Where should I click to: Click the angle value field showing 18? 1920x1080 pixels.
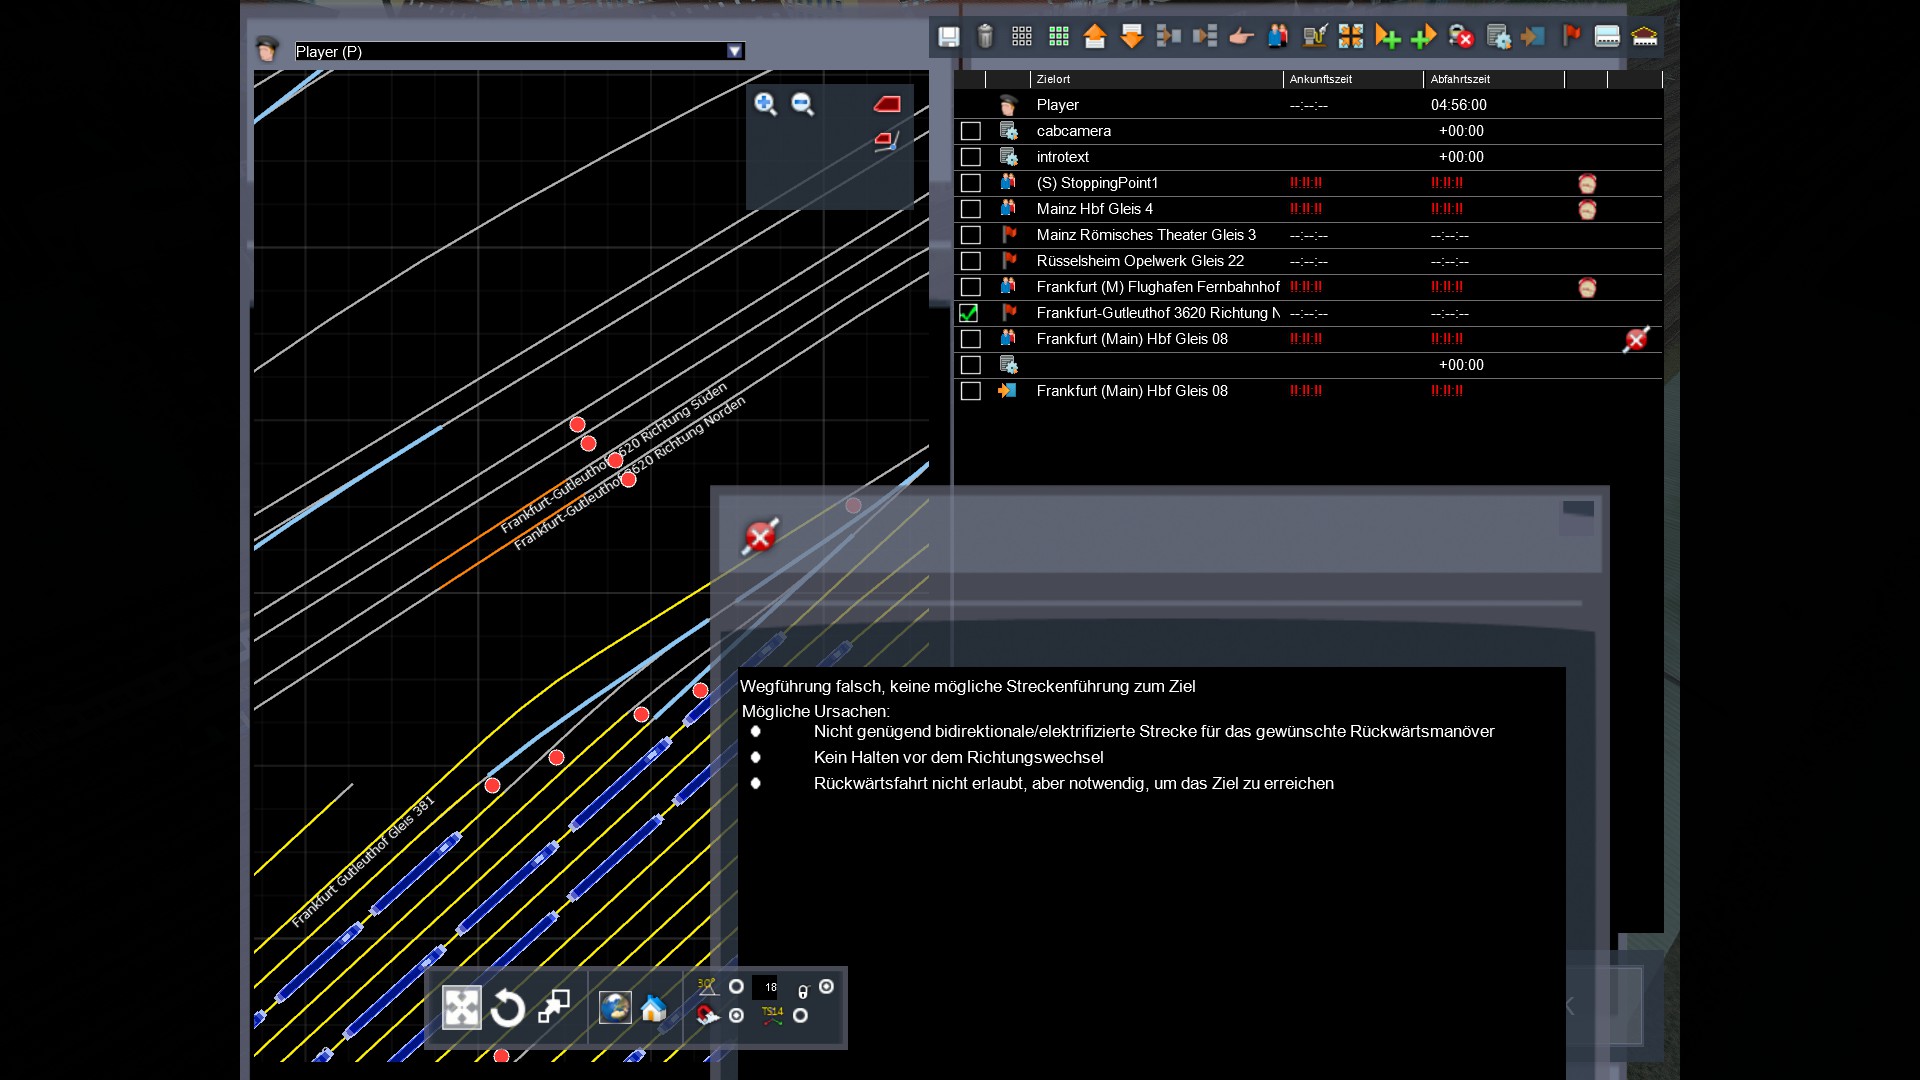pos(767,987)
